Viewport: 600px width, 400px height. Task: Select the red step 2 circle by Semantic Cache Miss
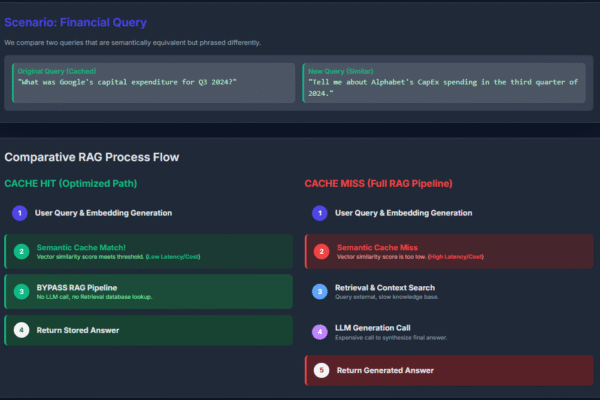320,251
